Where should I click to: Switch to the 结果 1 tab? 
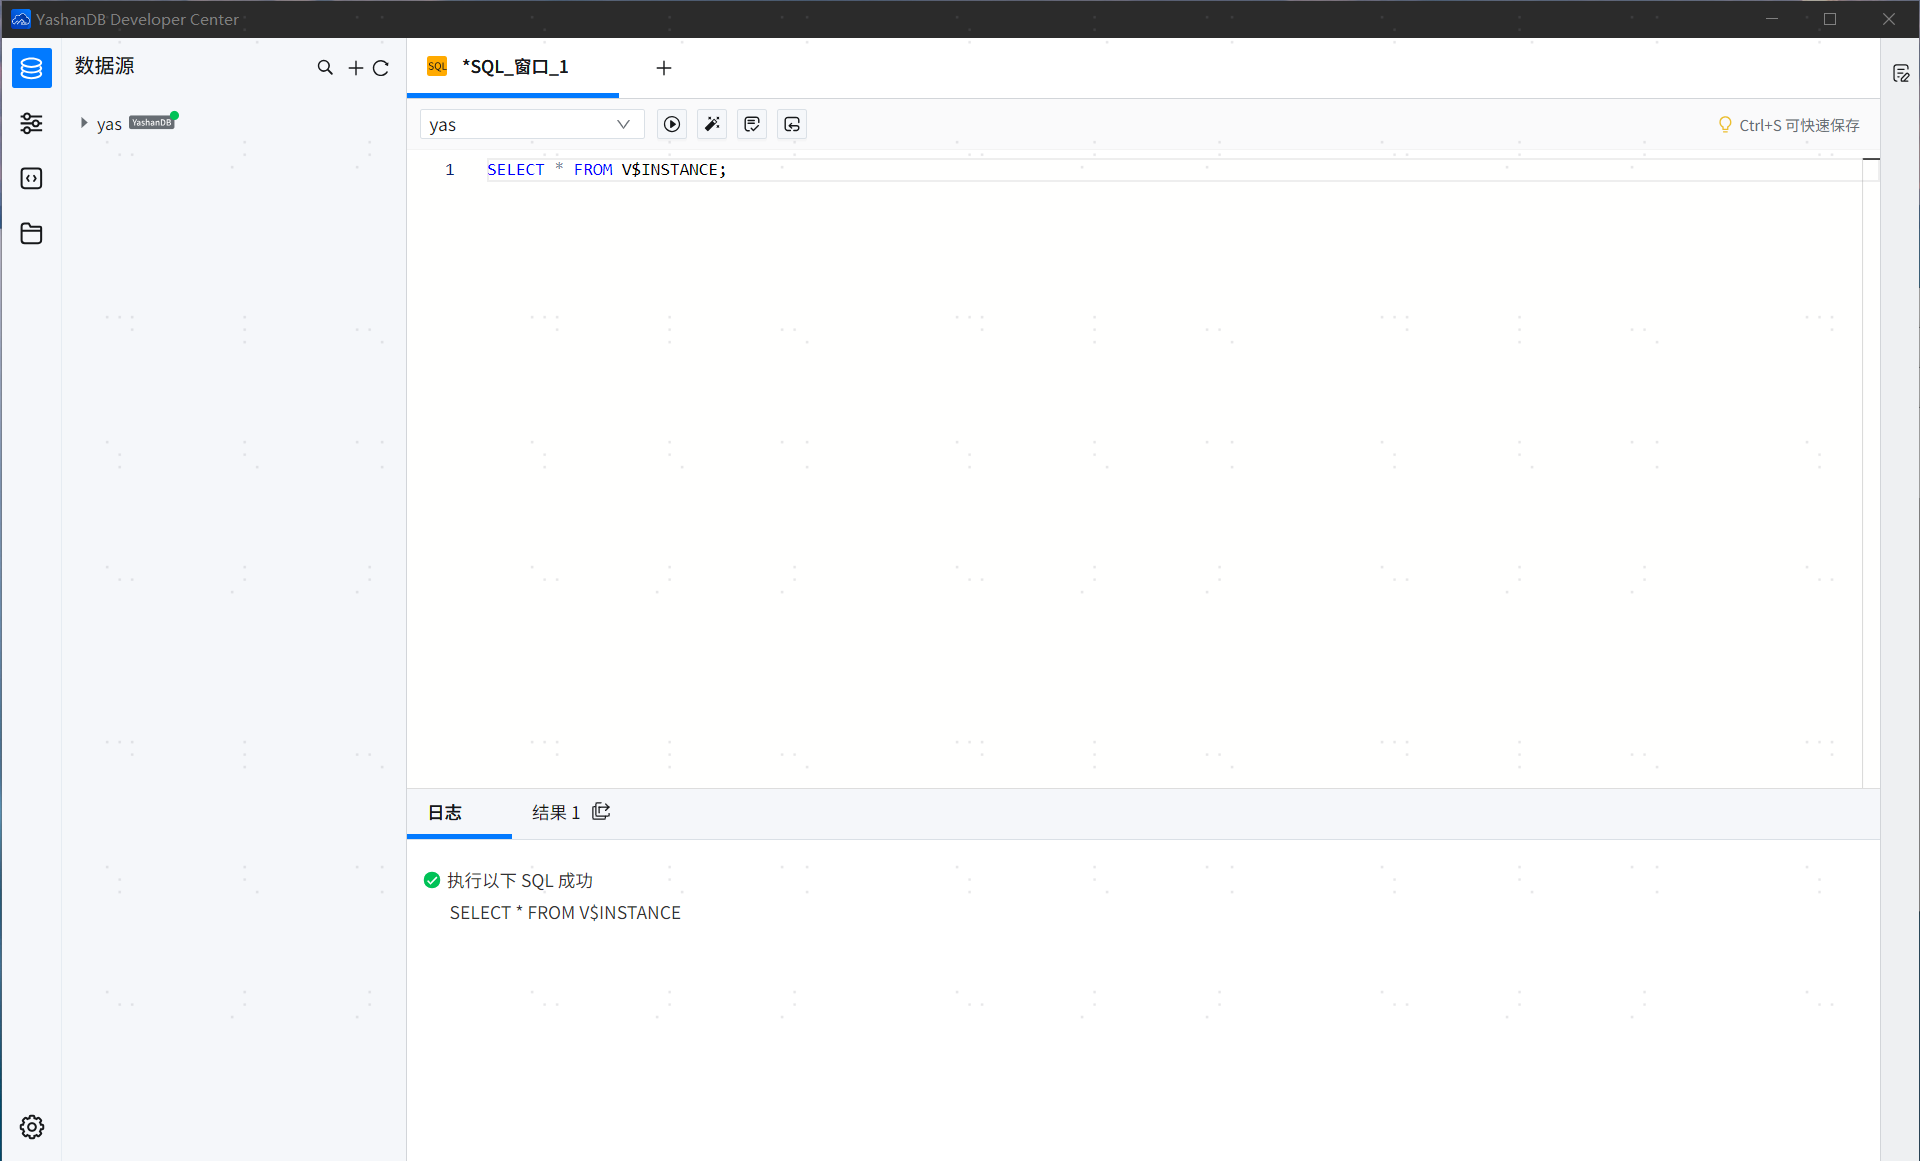(x=556, y=812)
